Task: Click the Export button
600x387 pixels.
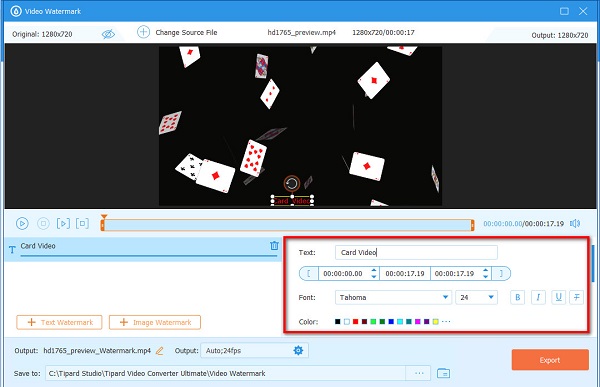Action: [550, 360]
